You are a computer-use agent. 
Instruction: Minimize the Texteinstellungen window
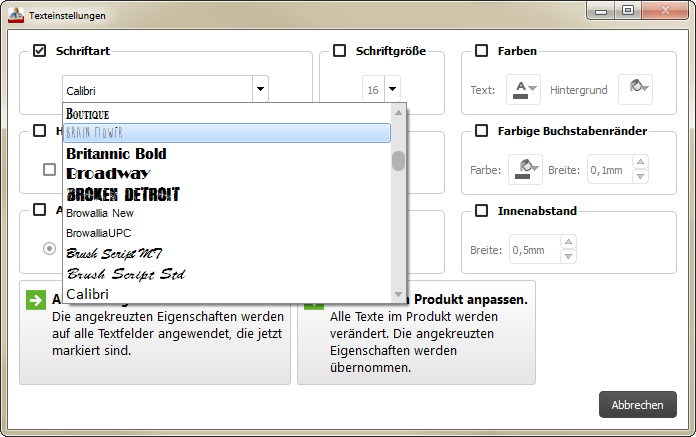[601, 11]
